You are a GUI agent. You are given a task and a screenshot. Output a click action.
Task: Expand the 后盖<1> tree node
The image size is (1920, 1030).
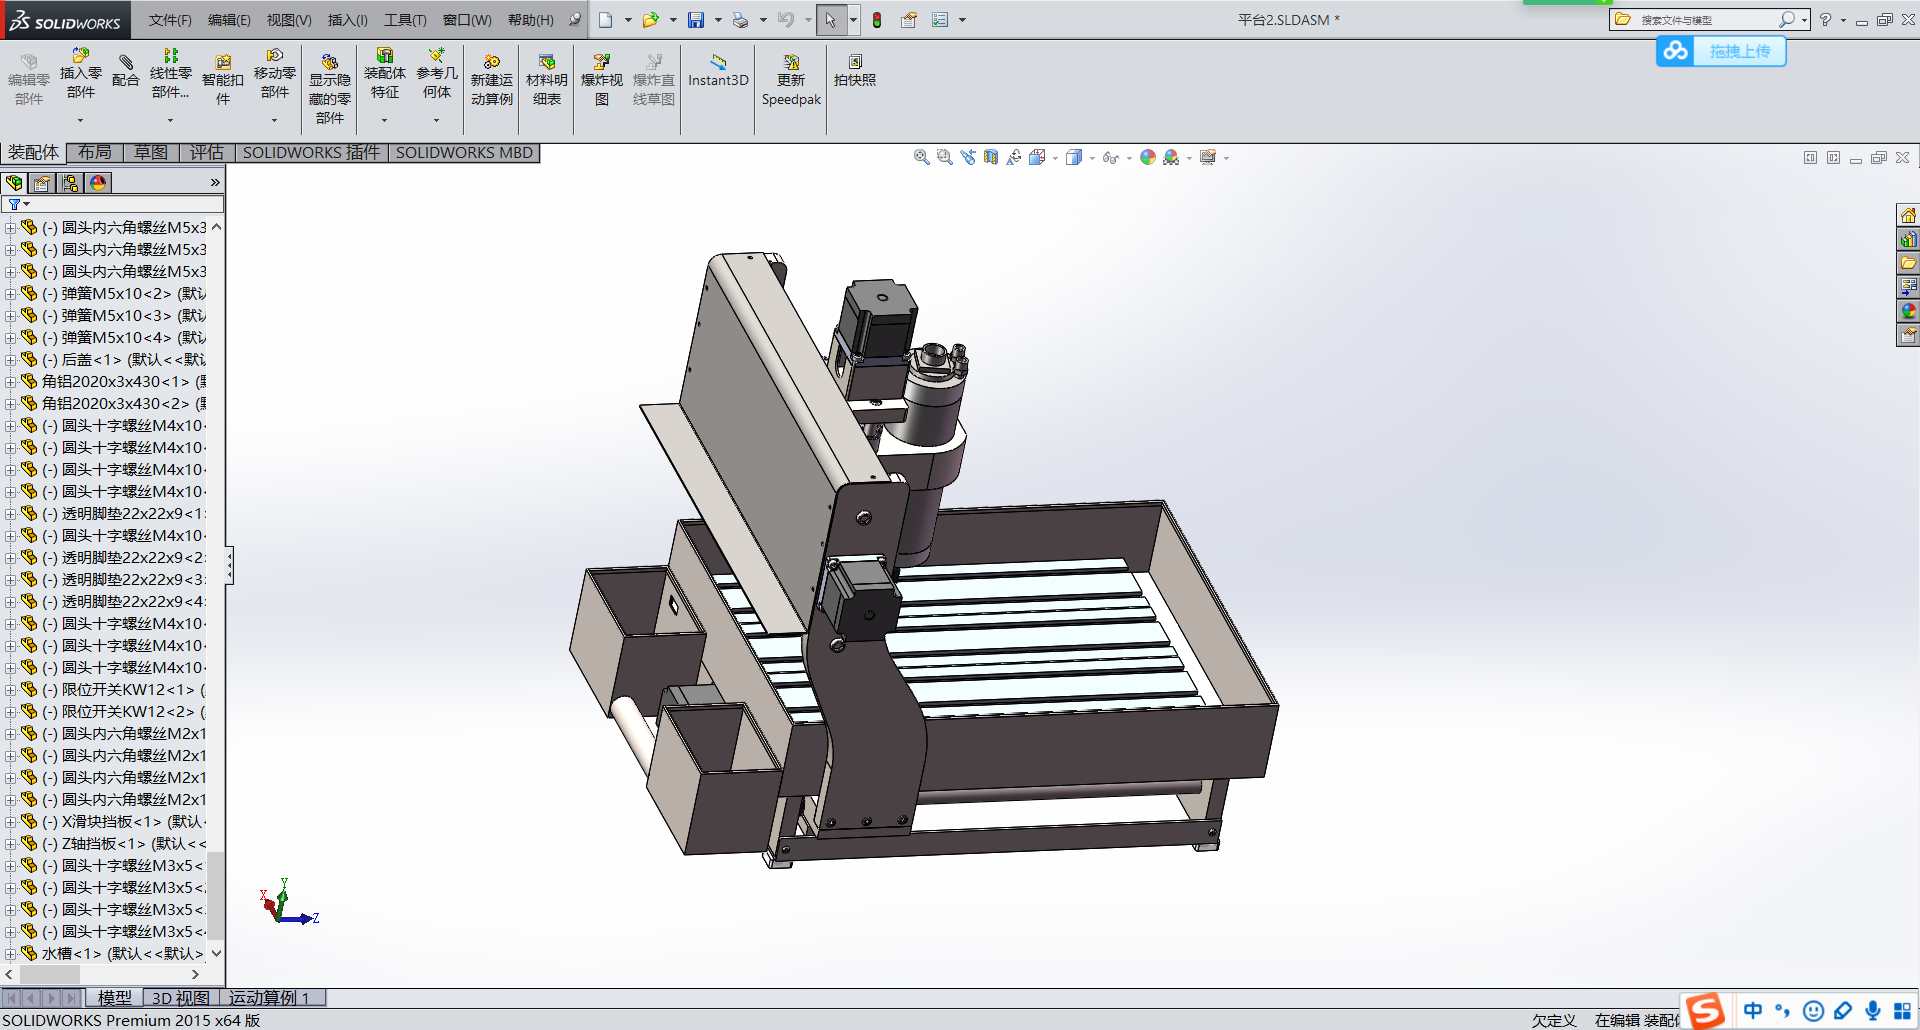coord(10,360)
